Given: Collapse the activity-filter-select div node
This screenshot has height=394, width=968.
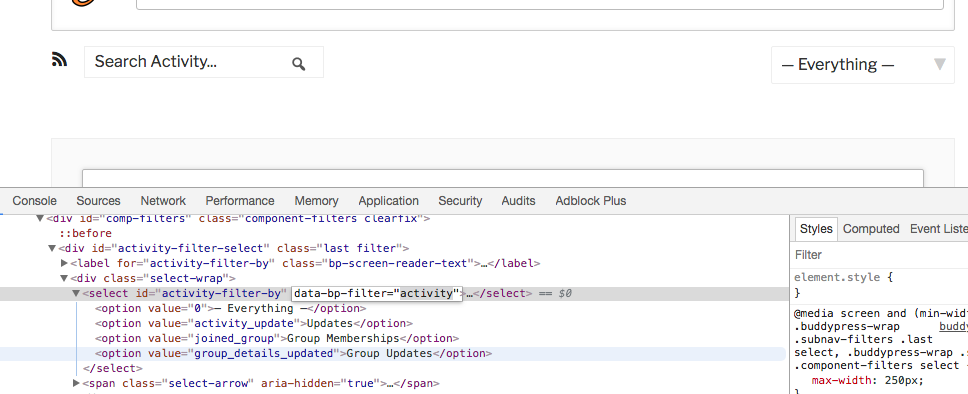Looking at the screenshot, I should pyautogui.click(x=52, y=248).
